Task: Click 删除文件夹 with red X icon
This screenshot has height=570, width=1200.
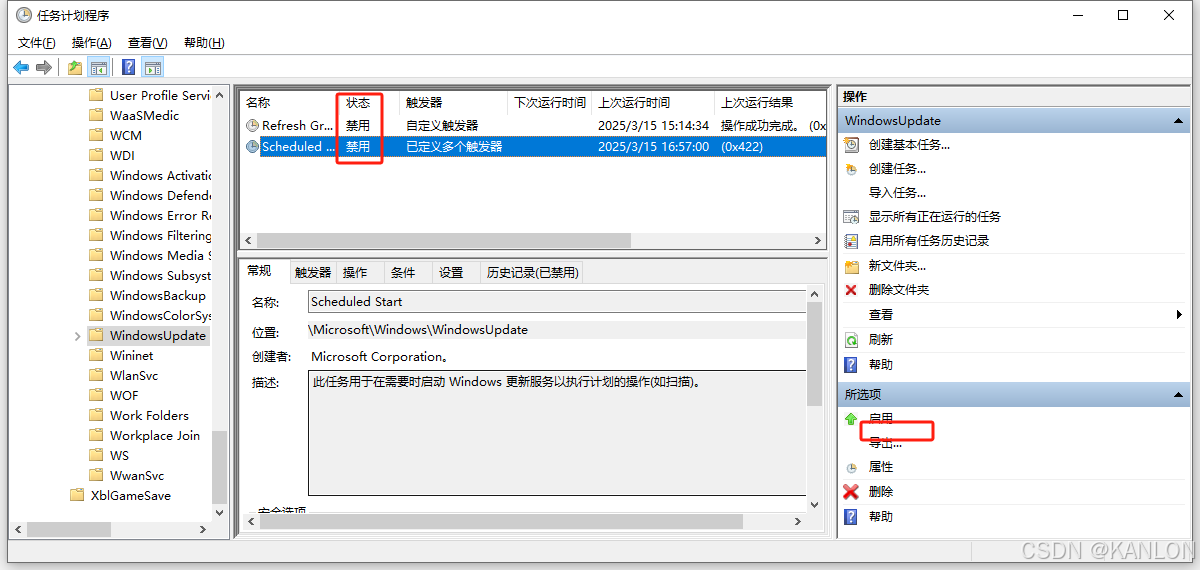Action: tap(898, 289)
